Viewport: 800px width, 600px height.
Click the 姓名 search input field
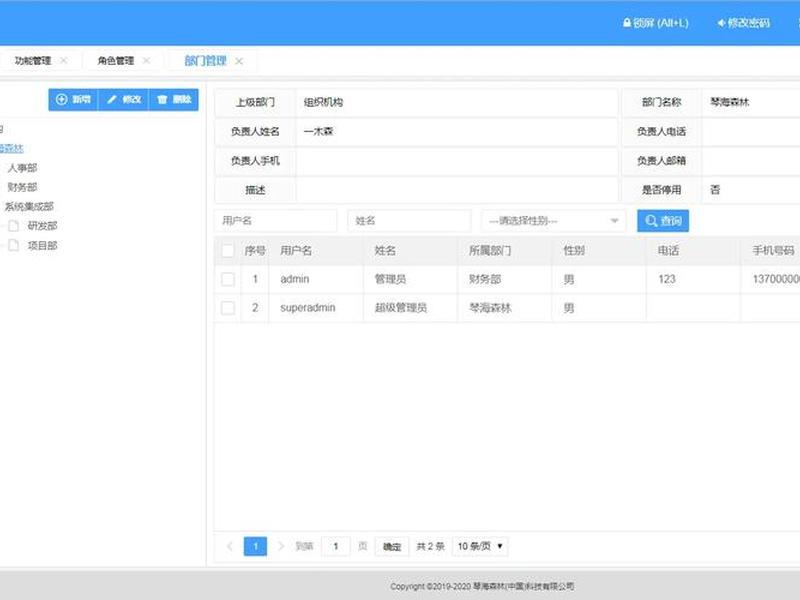[409, 221]
